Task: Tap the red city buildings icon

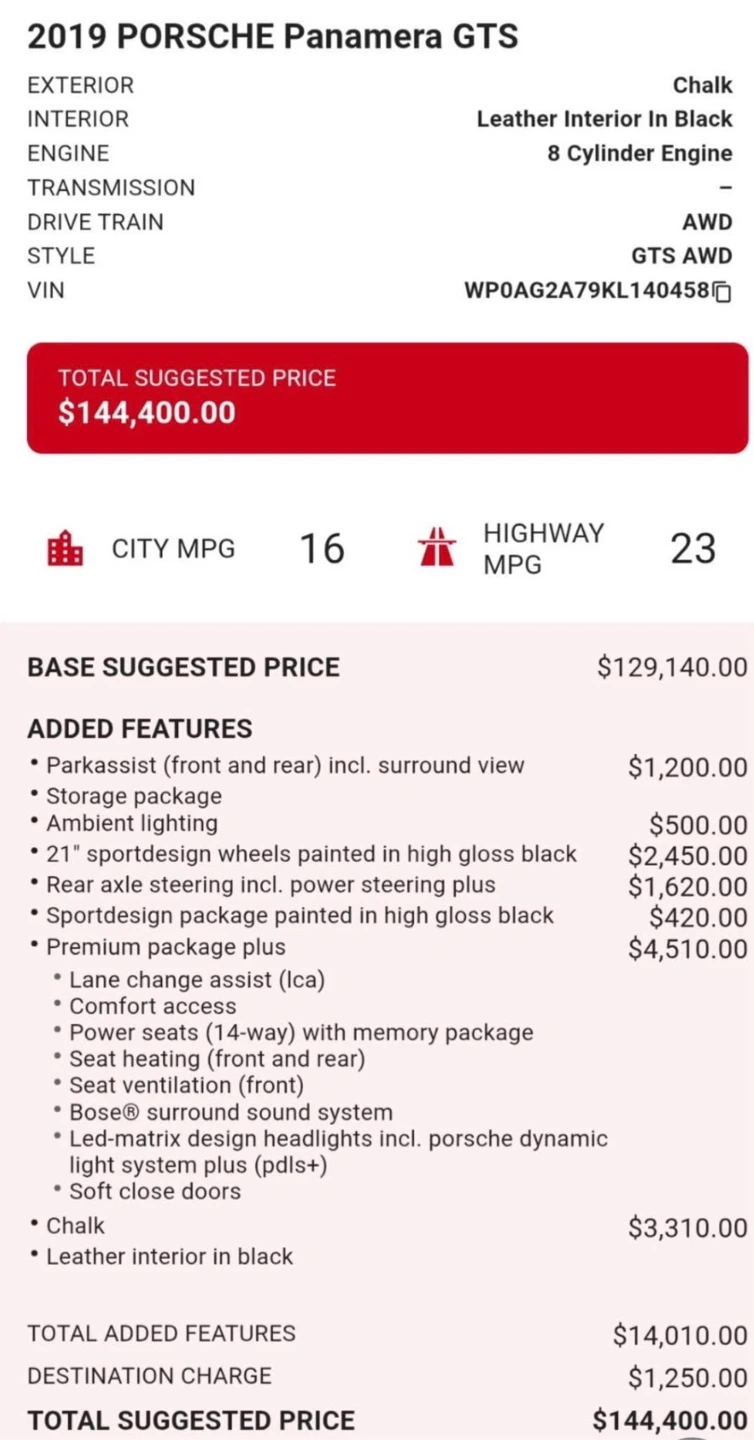Action: click(65, 549)
